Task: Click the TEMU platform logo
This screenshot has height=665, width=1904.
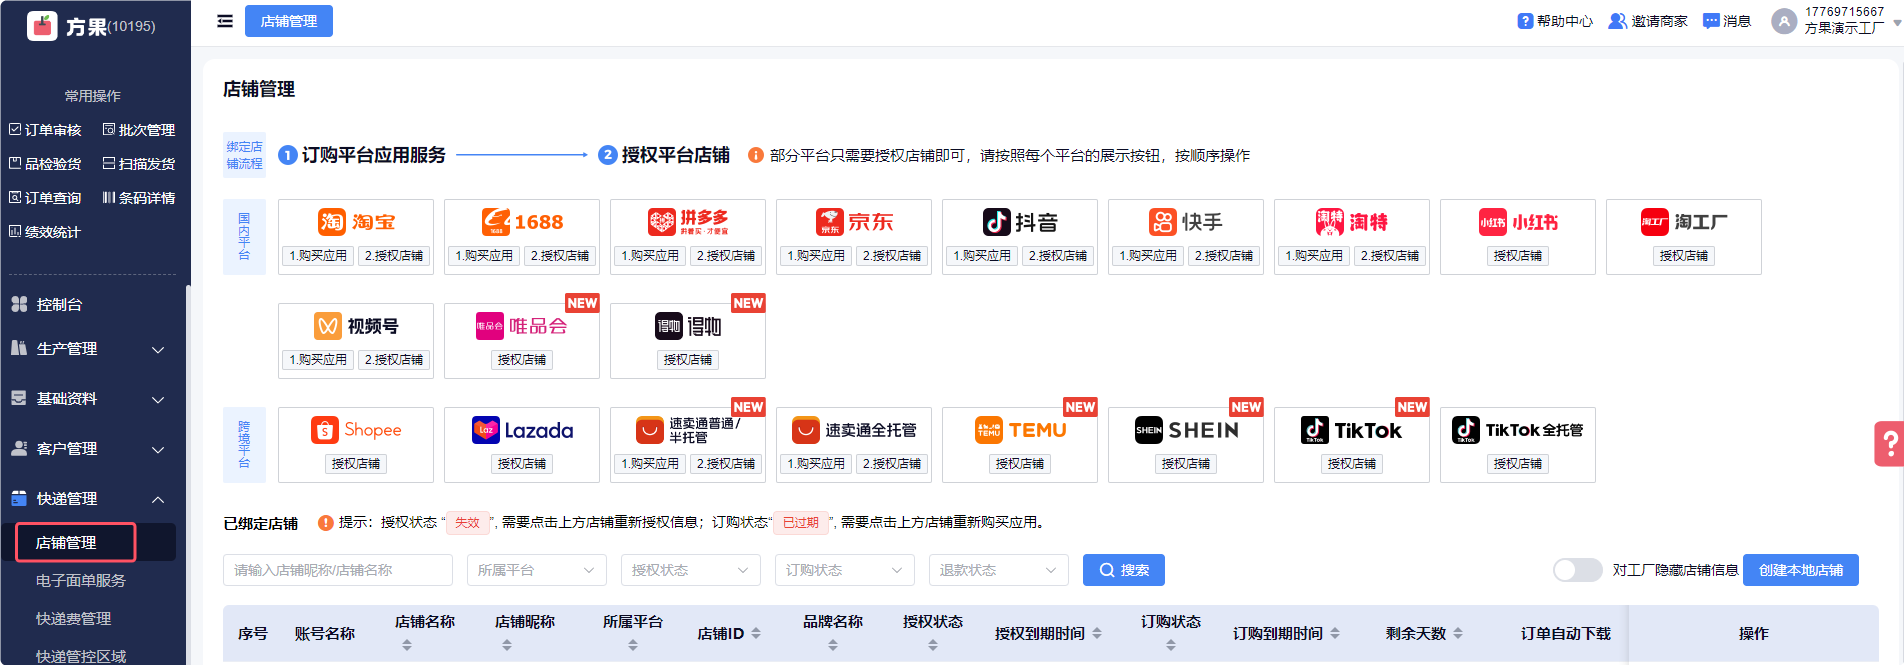Action: [1020, 430]
